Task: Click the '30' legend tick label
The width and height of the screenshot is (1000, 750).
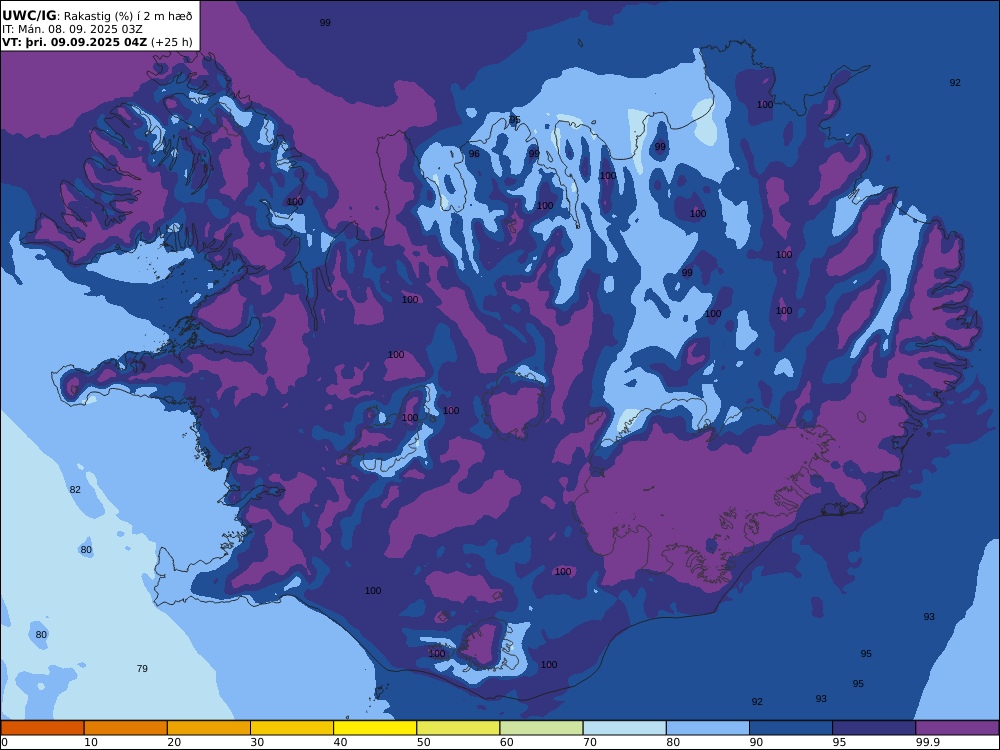Action: (257, 742)
